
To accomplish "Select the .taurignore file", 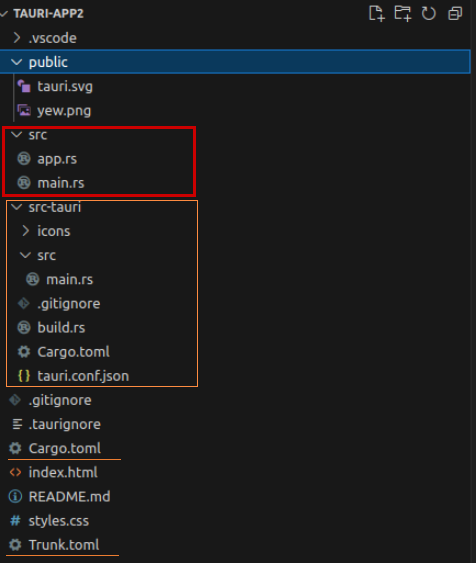I will pos(65,424).
